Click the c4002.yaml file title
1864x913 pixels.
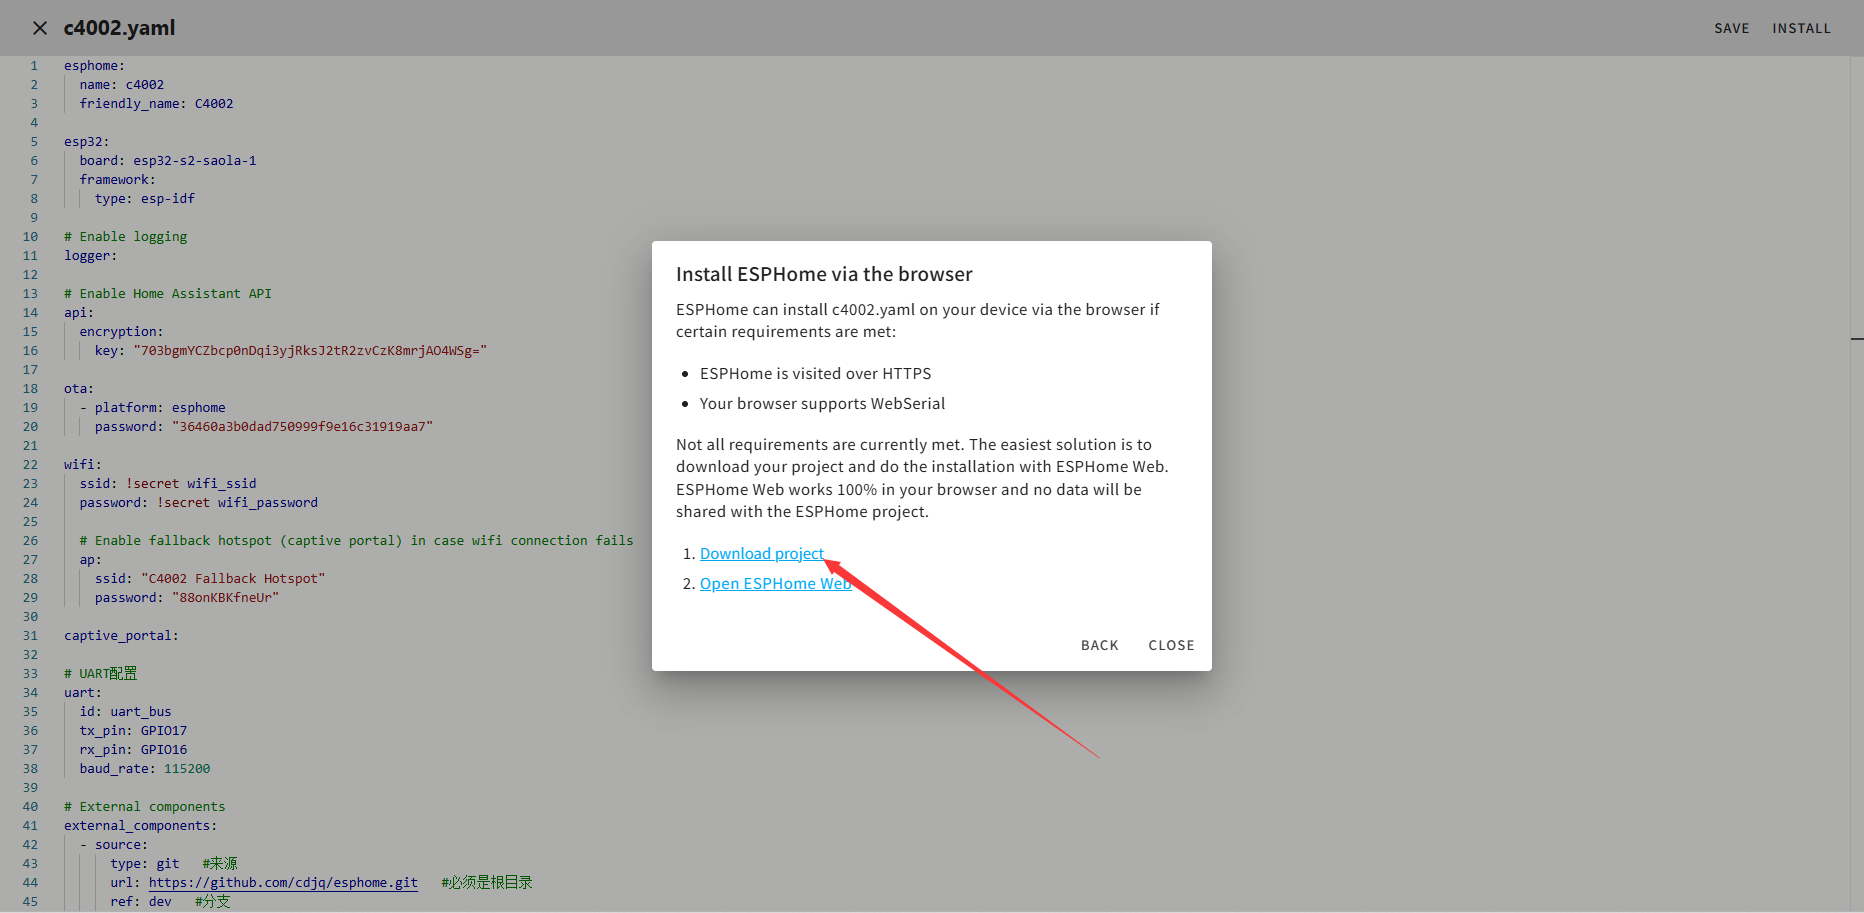119,28
